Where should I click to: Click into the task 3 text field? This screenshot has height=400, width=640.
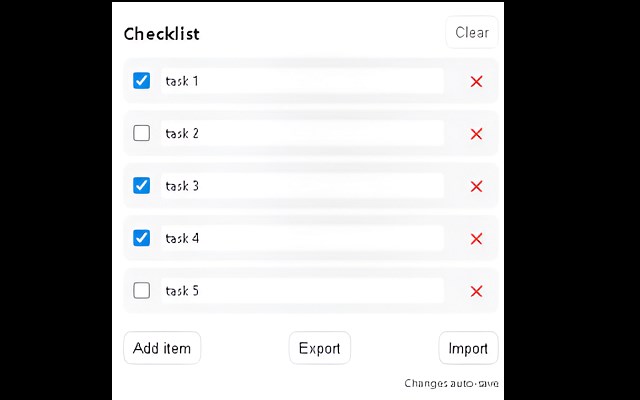[302, 186]
